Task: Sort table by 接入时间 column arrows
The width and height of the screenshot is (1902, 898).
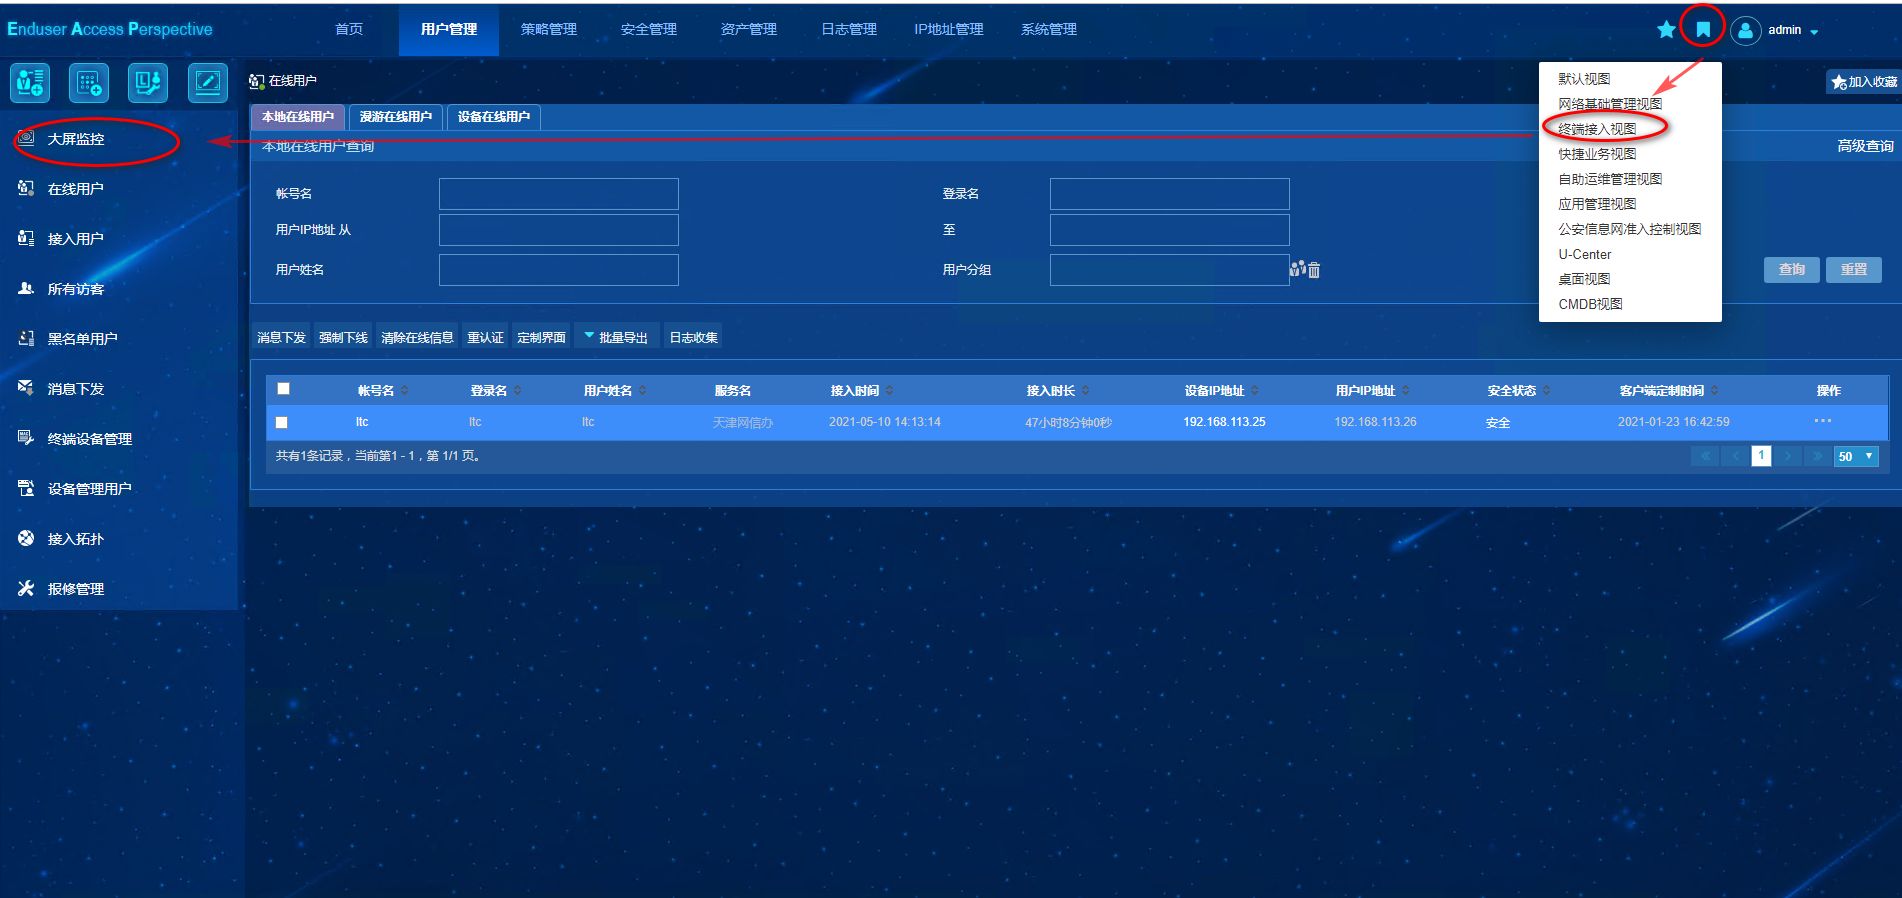Action: [890, 391]
